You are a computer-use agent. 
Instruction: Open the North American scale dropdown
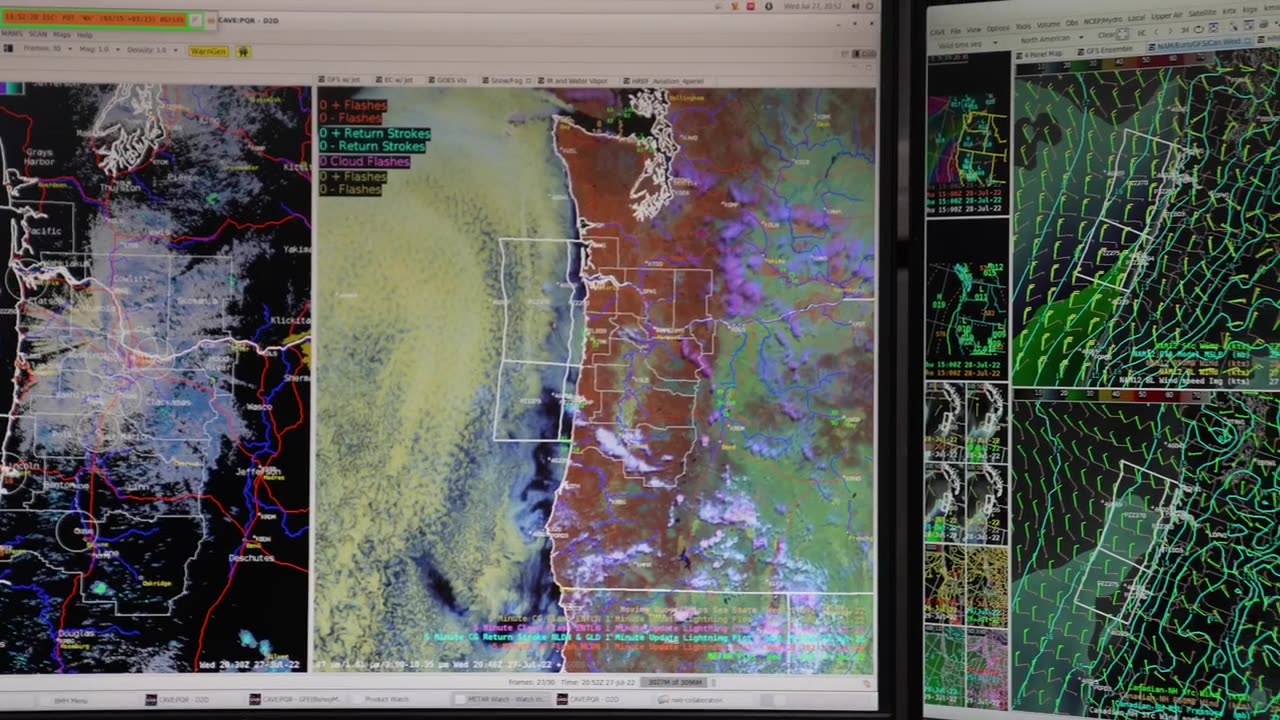click(1052, 38)
